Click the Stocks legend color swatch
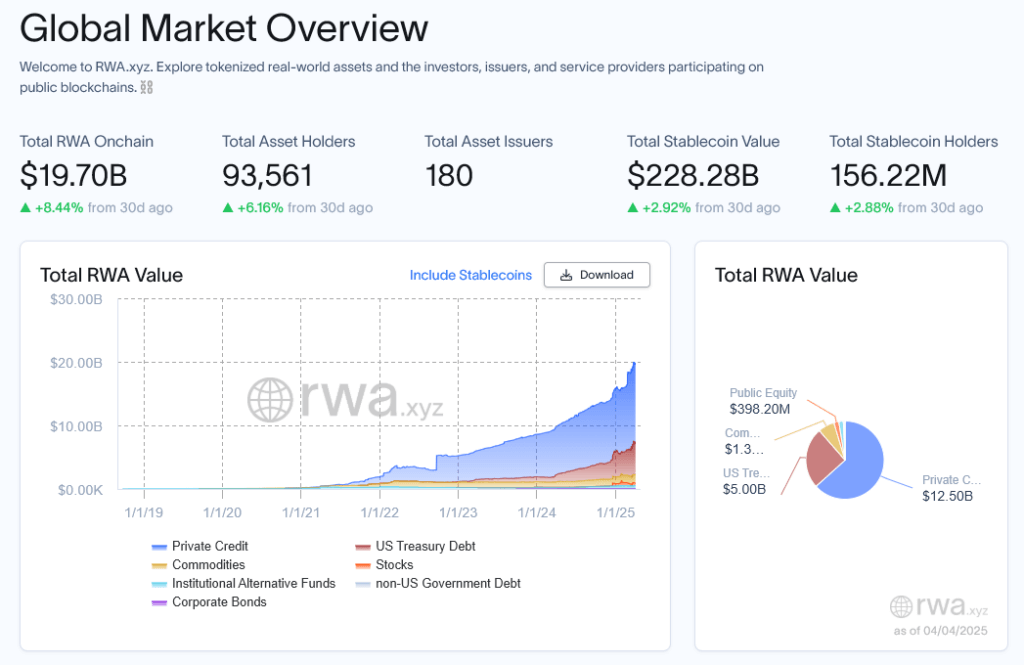 point(363,565)
